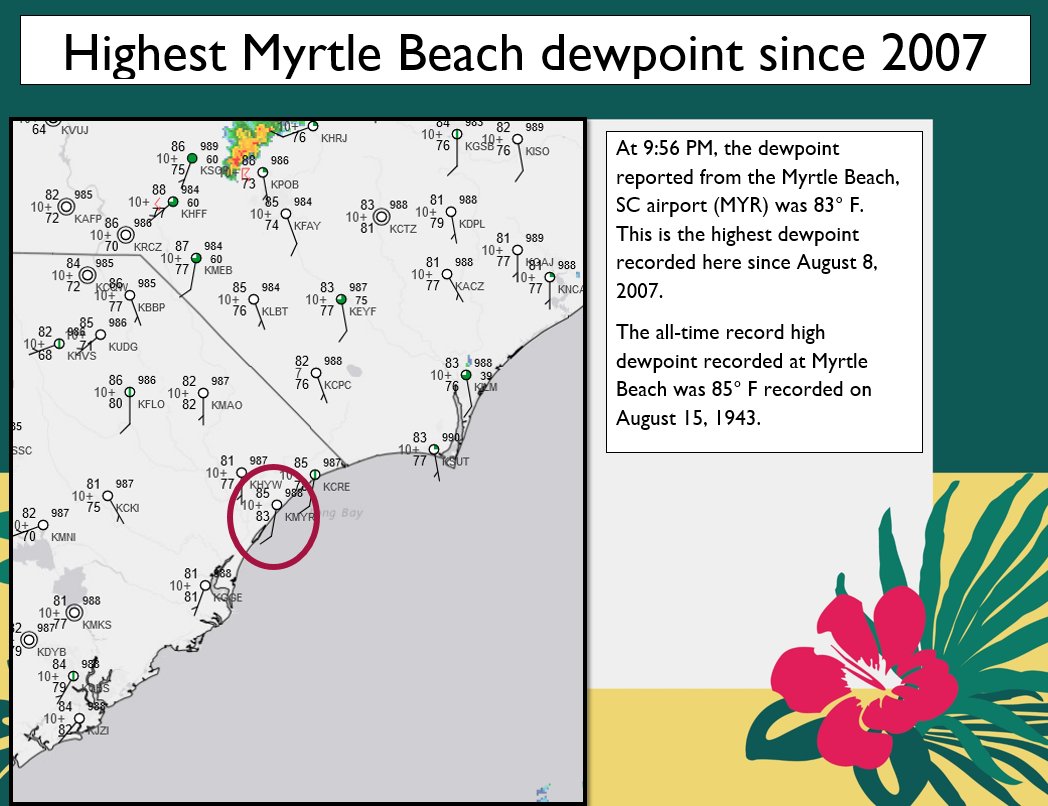The image size is (1048, 806).
Task: Click the KRCZ double-circle station marker
Action: point(126,235)
